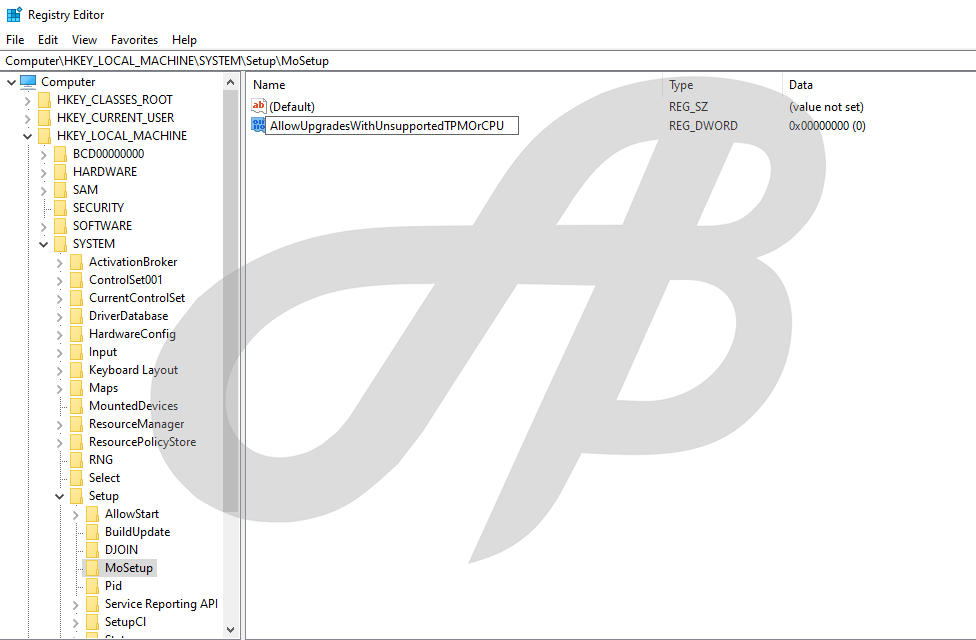Viewport: 976px width, 640px height.
Task: Click the REG_DWORD type cell
Action: tap(703, 126)
